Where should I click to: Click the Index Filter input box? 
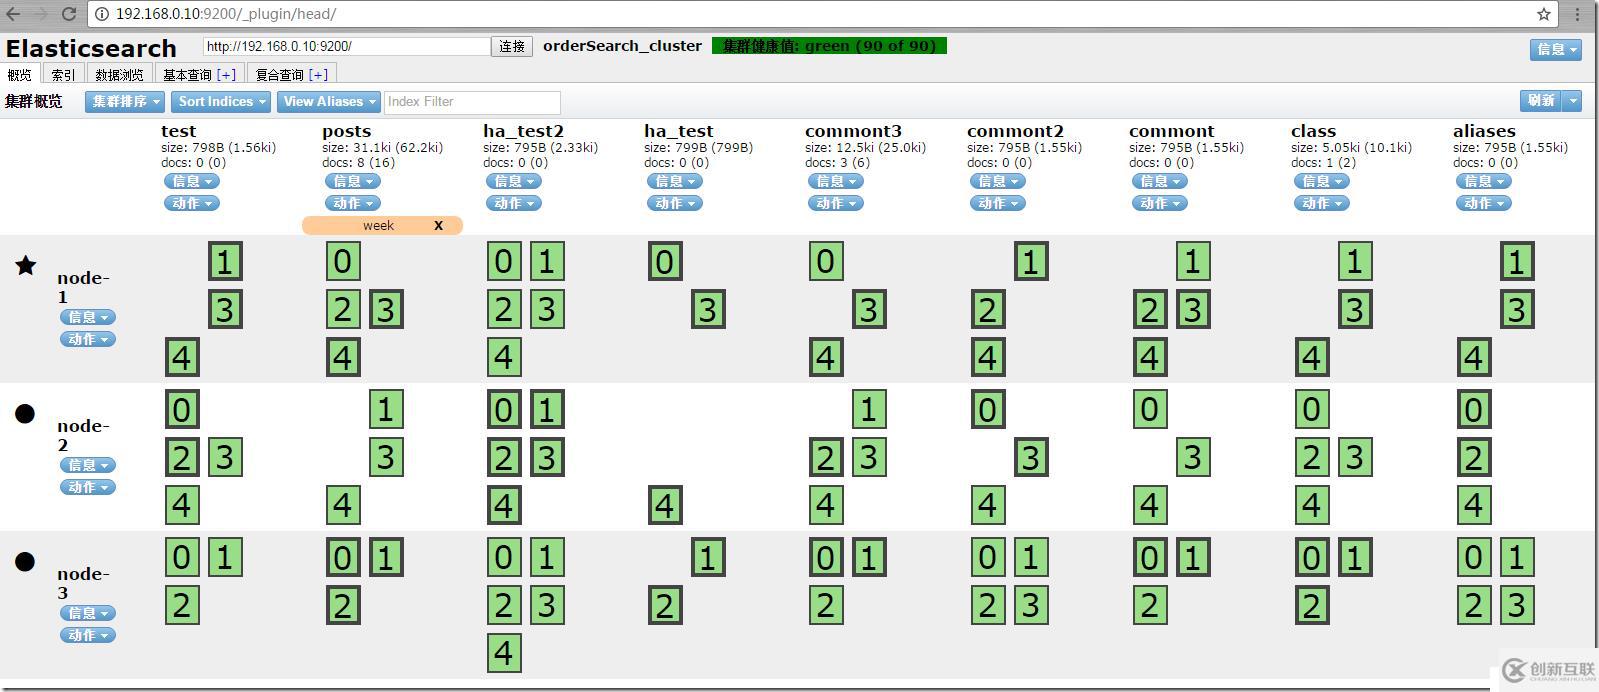tap(472, 102)
